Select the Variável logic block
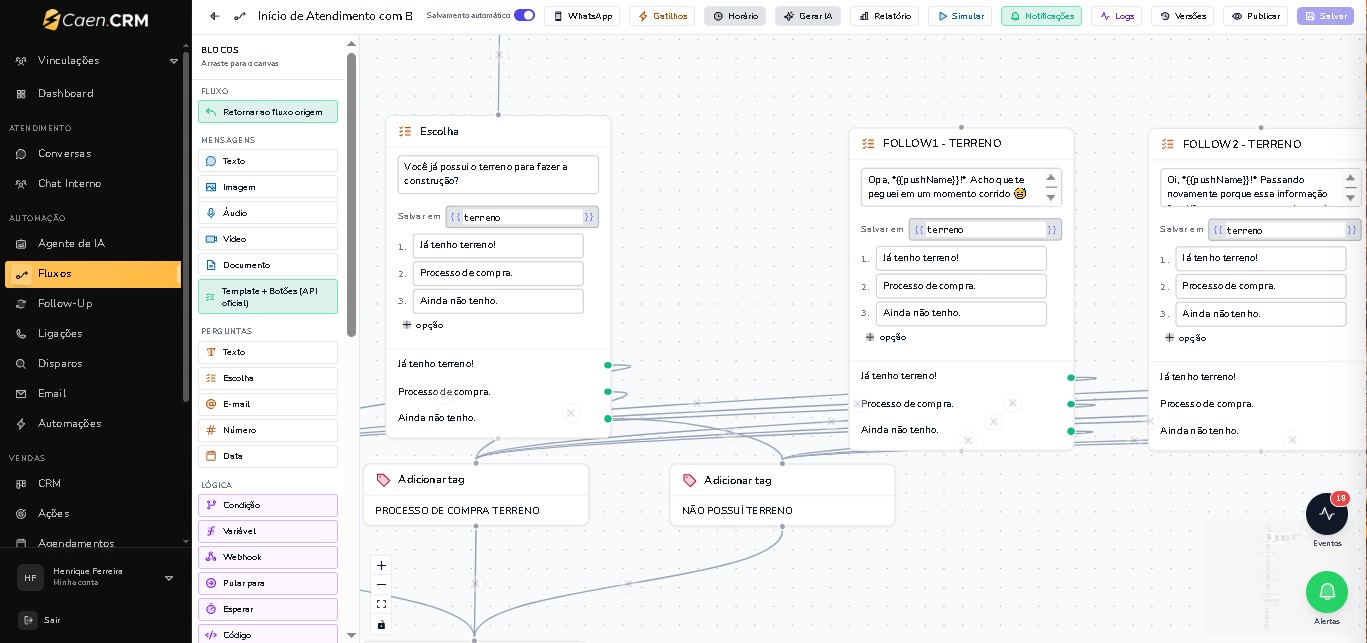Viewport: 1367px width, 643px height. tap(268, 531)
